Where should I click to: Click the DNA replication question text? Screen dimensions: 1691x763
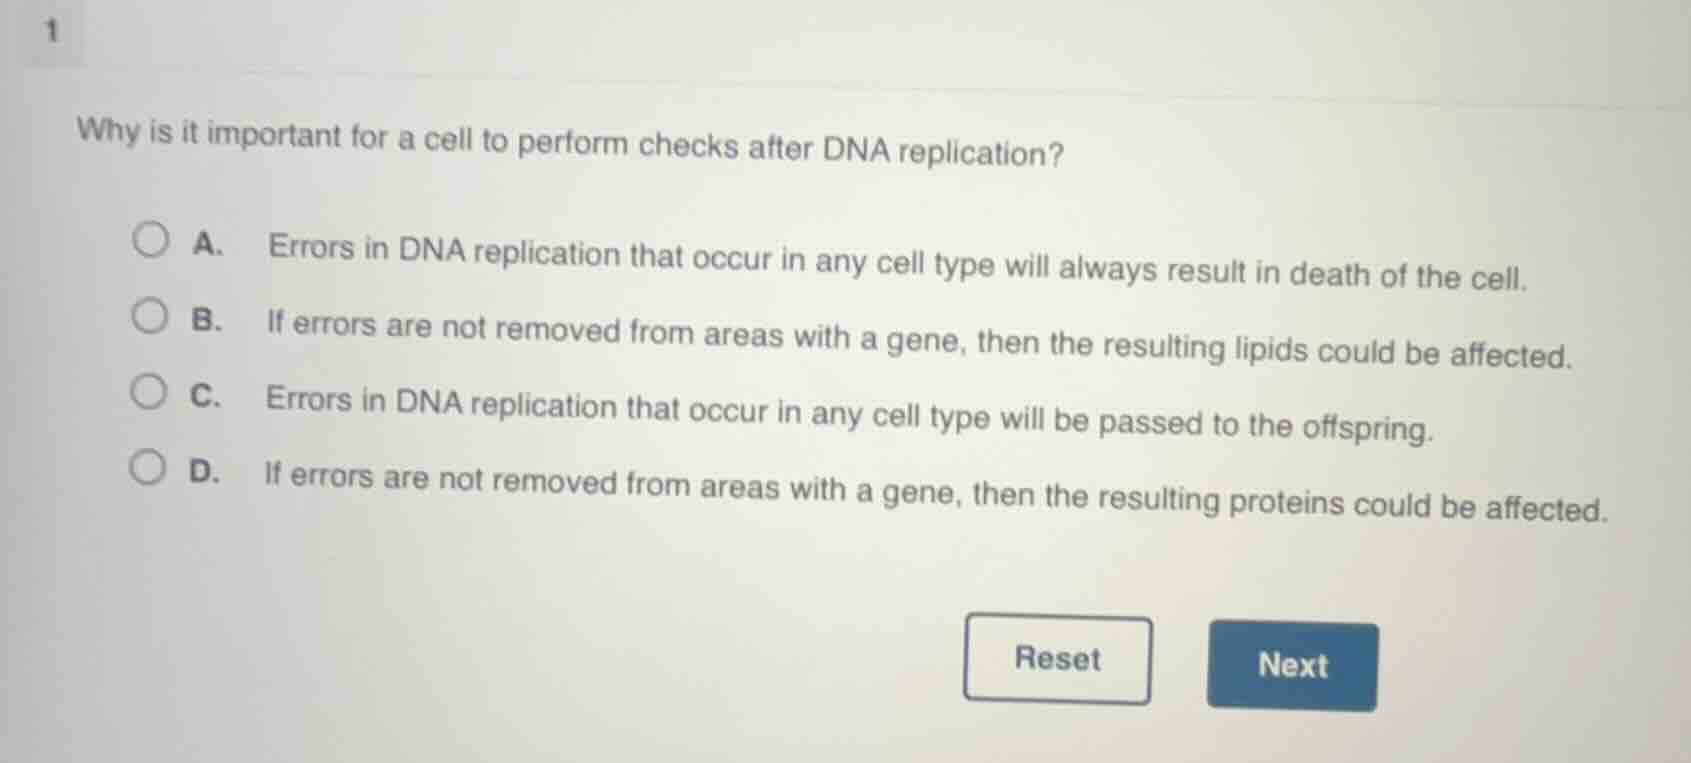568,140
